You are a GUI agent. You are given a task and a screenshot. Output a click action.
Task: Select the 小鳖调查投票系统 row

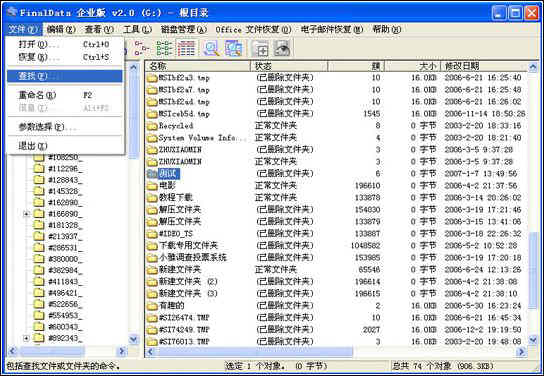[x=336, y=258]
